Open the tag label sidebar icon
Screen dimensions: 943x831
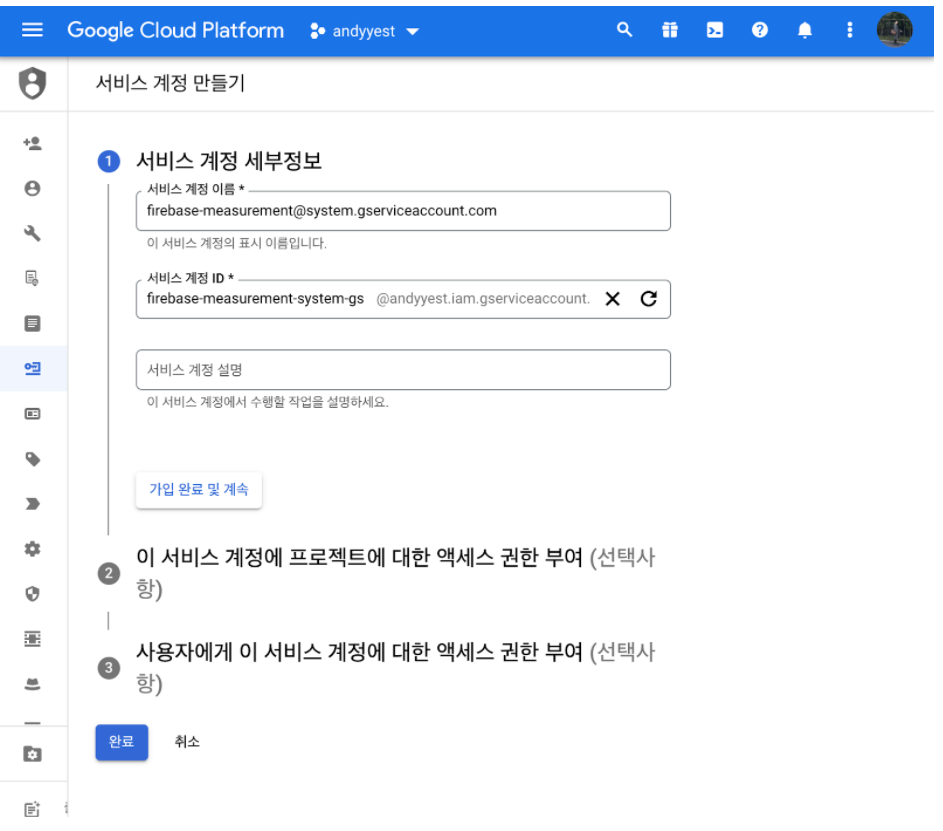point(32,459)
